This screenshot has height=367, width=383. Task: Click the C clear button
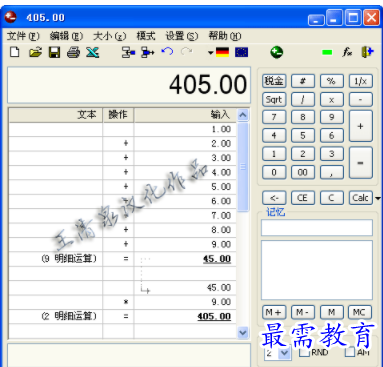click(x=331, y=198)
